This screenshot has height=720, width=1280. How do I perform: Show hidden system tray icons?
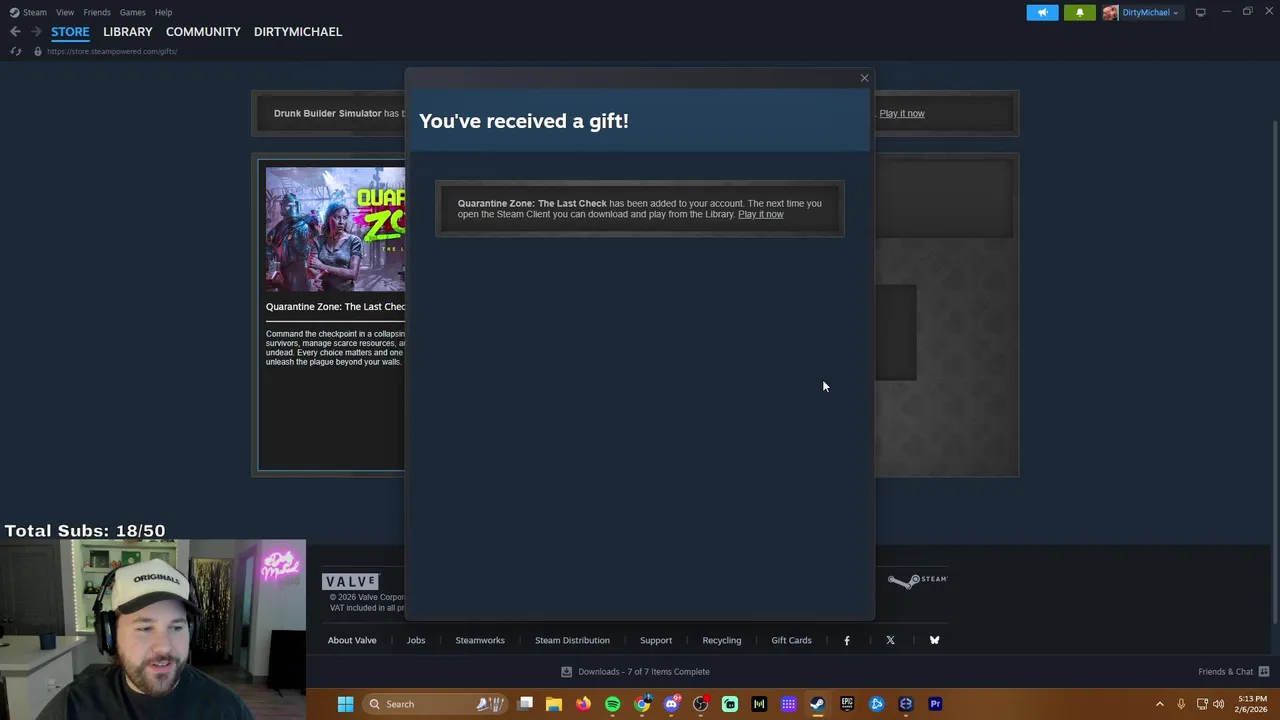tap(1160, 704)
